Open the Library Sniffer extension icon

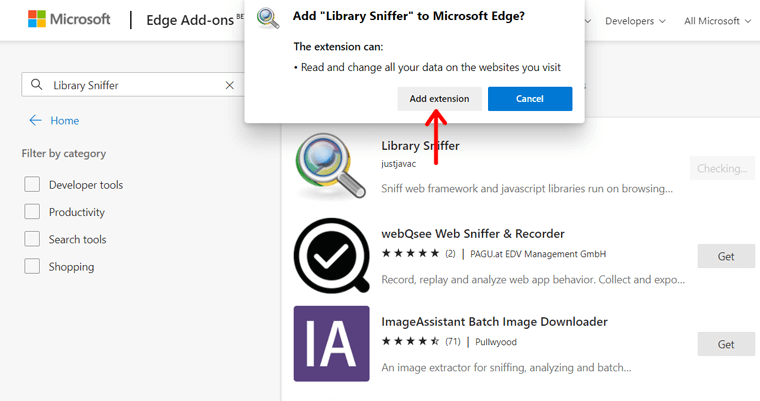point(331,168)
